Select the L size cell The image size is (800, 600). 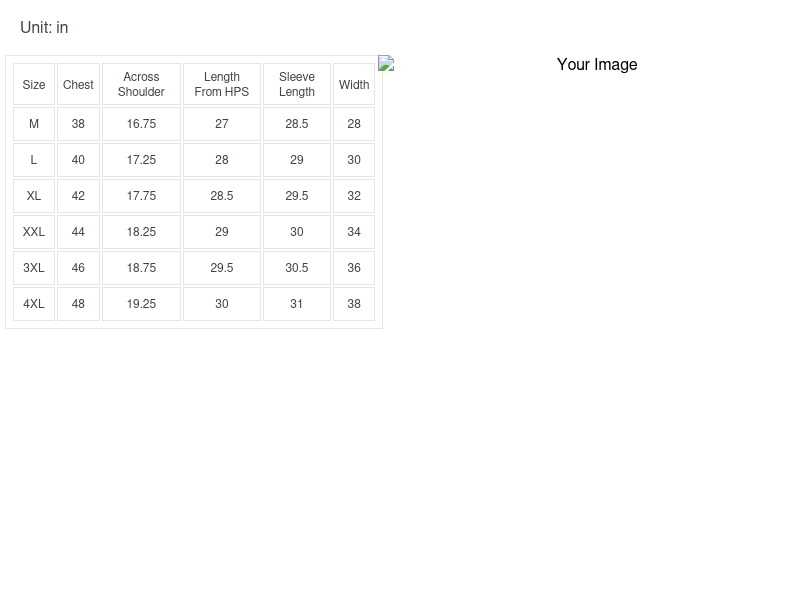(x=34, y=160)
